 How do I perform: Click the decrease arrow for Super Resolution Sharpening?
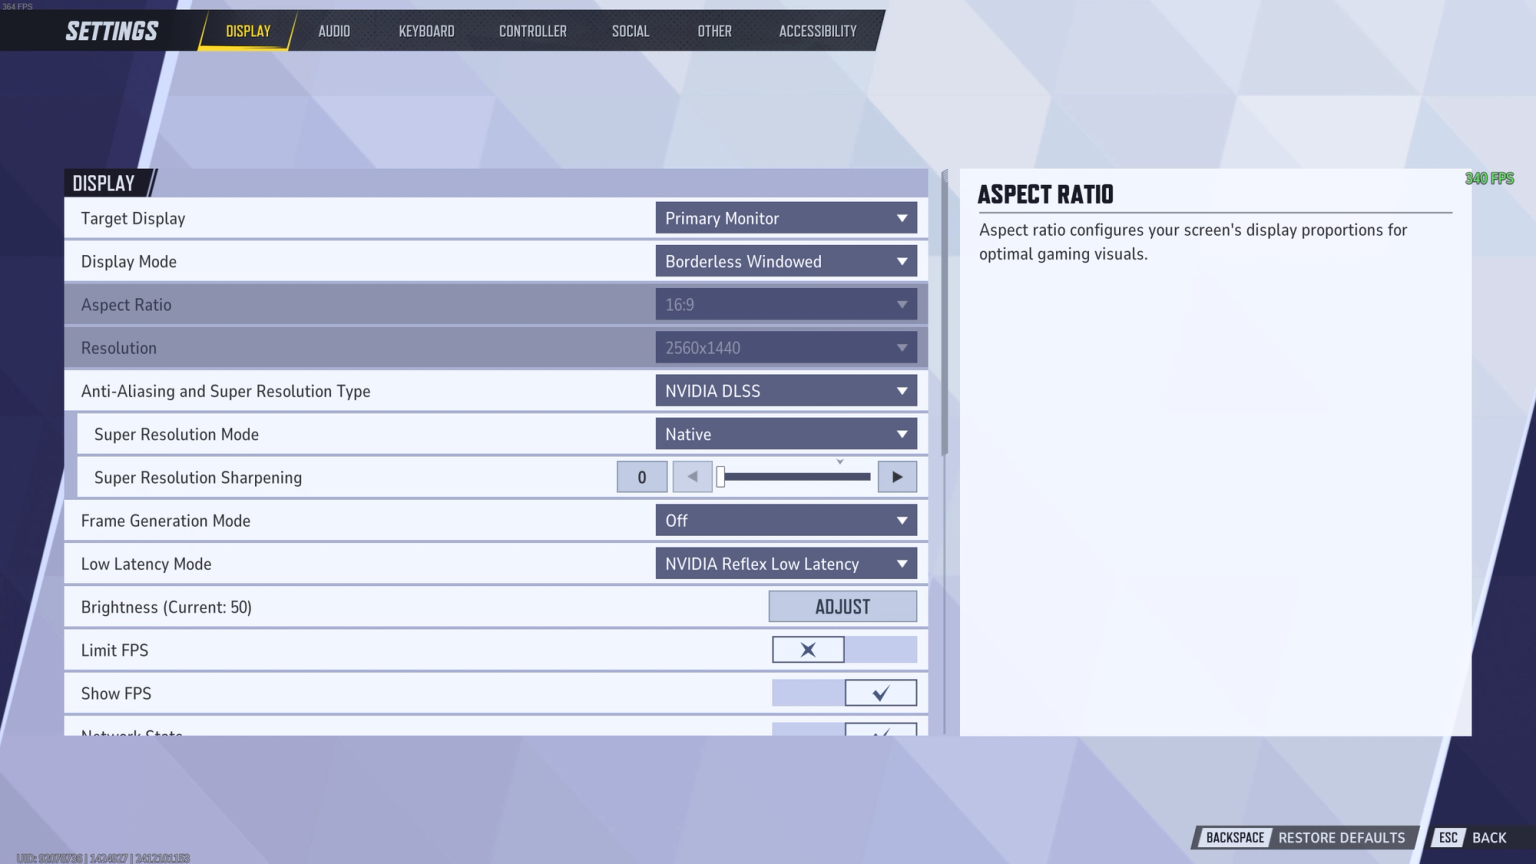coord(692,477)
